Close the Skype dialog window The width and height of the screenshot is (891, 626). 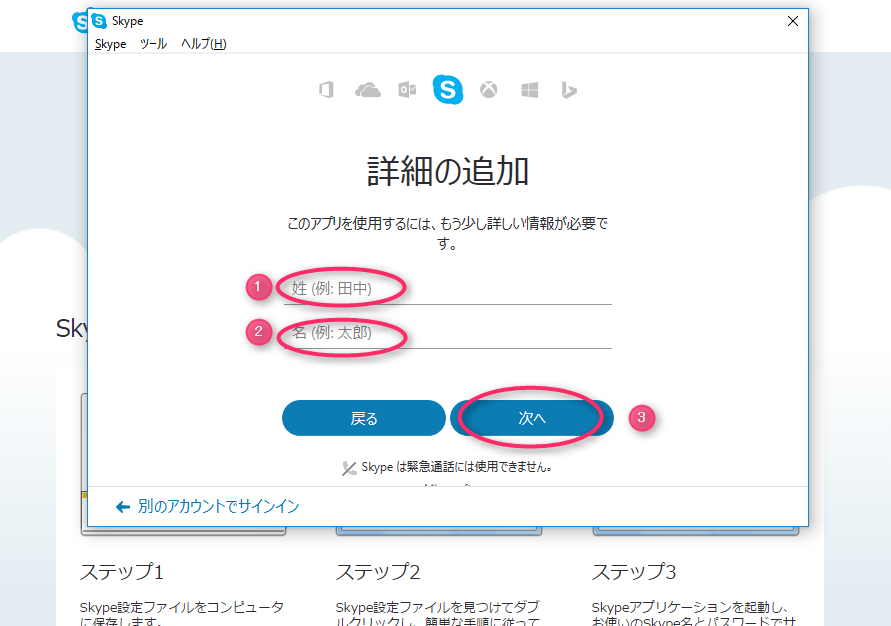pos(793,21)
